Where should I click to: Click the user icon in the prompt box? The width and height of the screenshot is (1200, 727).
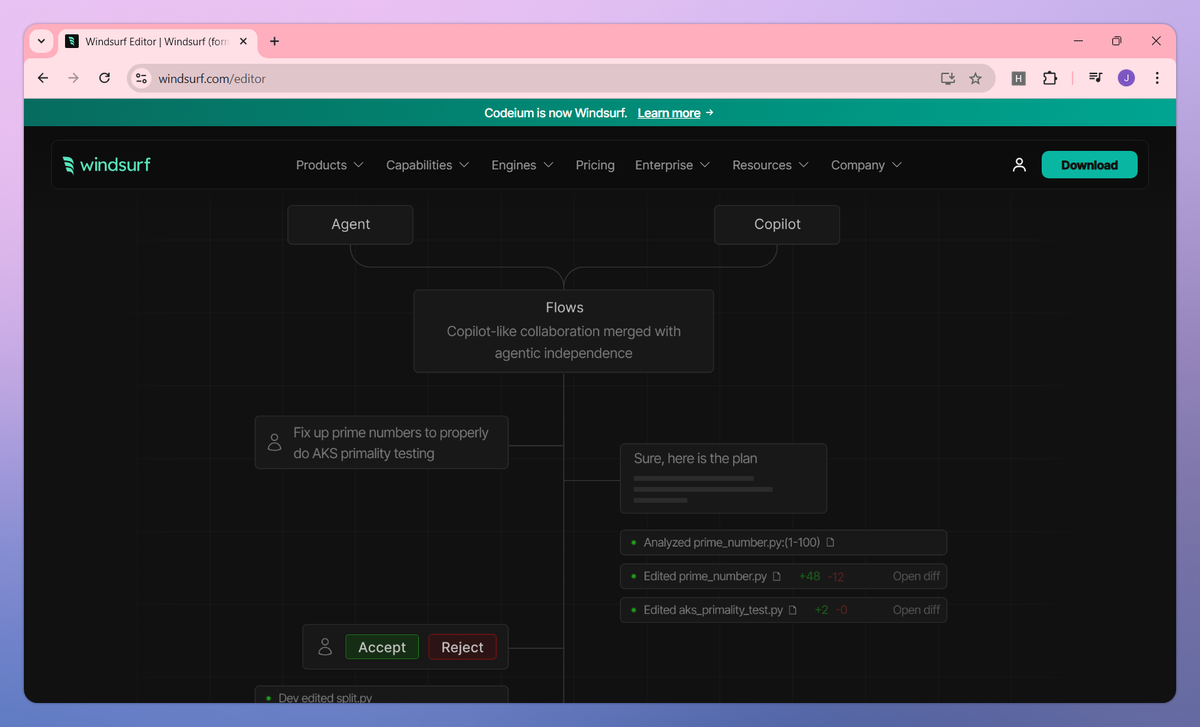(275, 442)
